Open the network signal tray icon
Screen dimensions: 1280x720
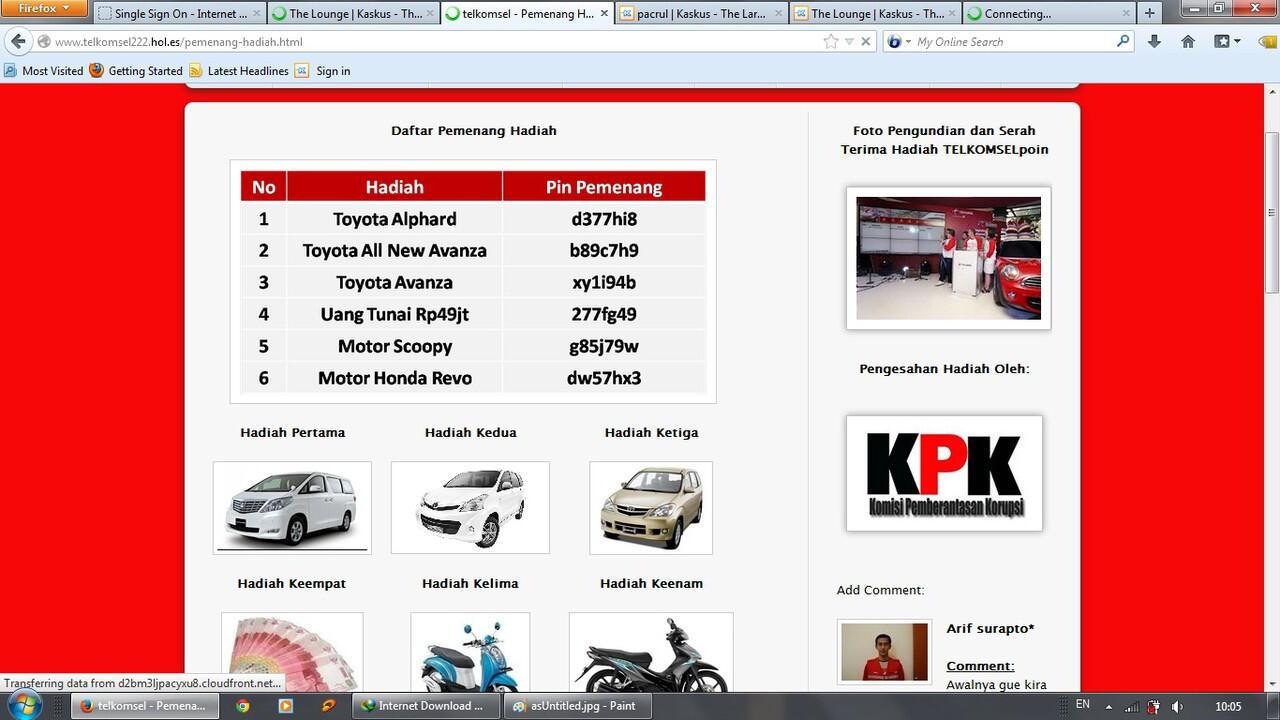(1131, 706)
